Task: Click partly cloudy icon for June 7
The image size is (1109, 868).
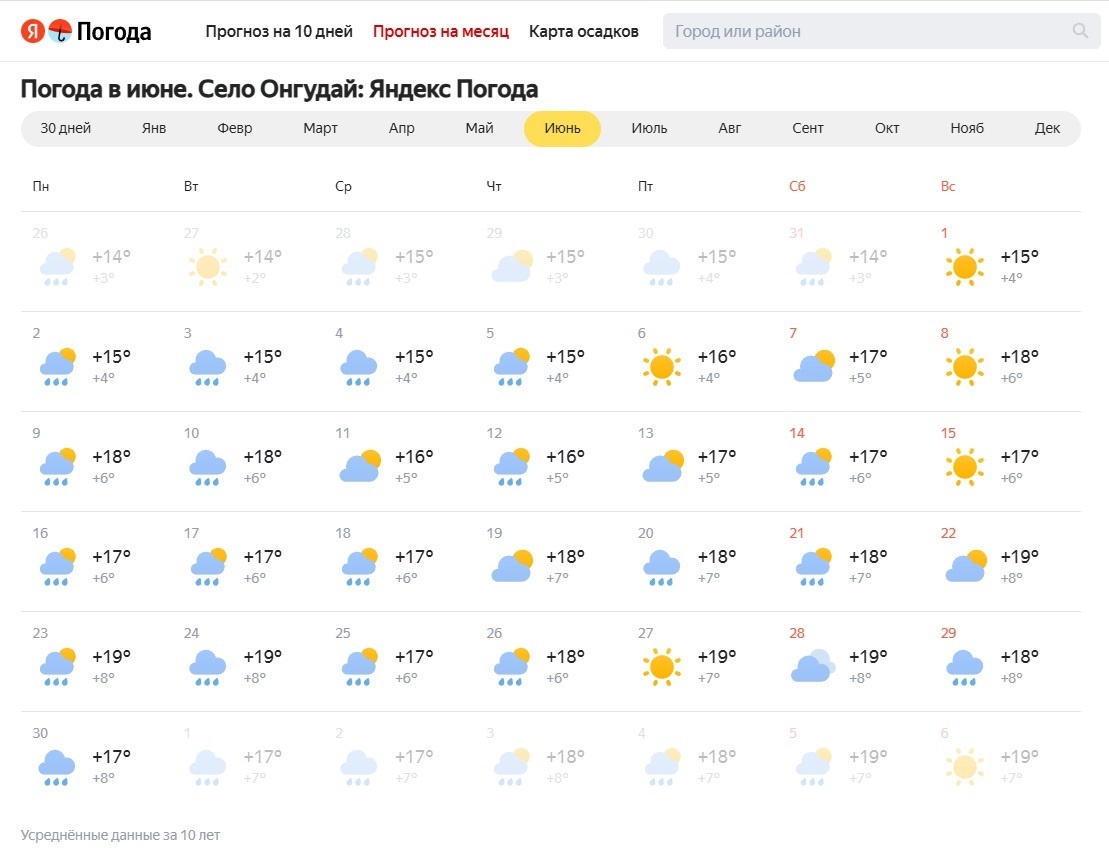Action: [x=814, y=366]
